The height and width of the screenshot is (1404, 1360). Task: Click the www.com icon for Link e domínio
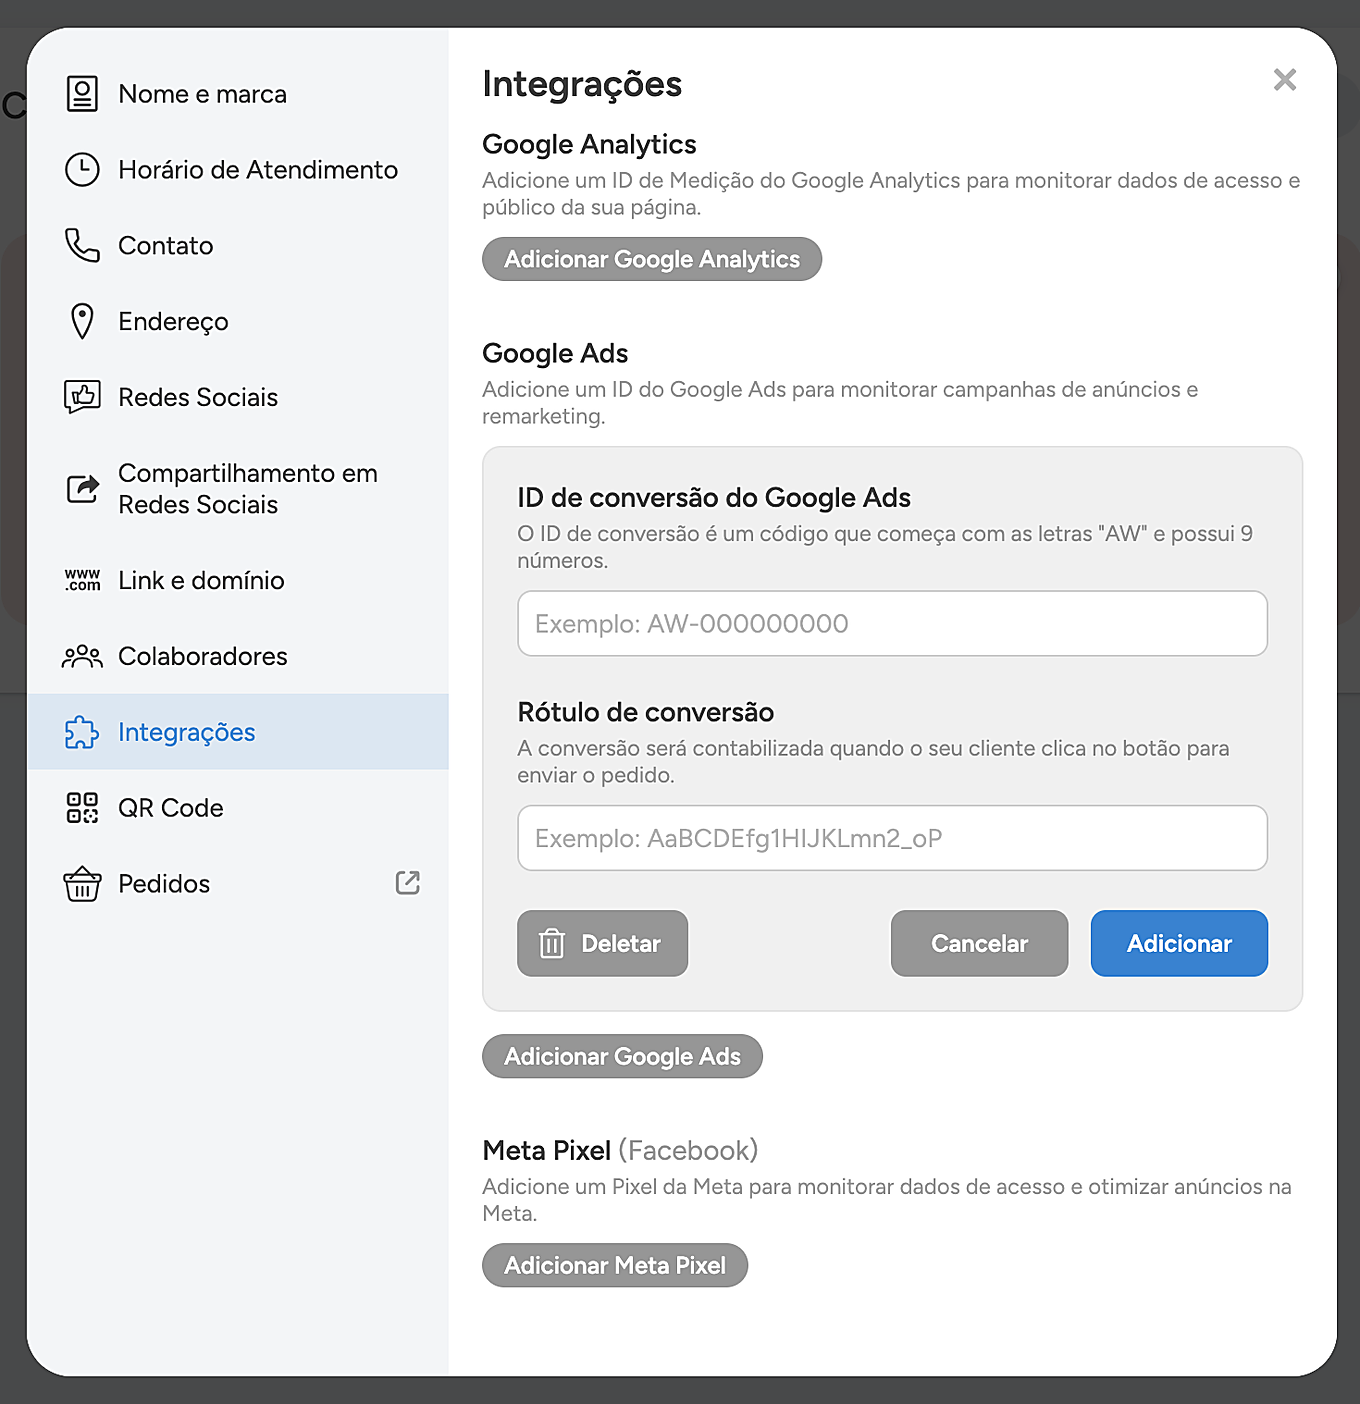(x=82, y=580)
